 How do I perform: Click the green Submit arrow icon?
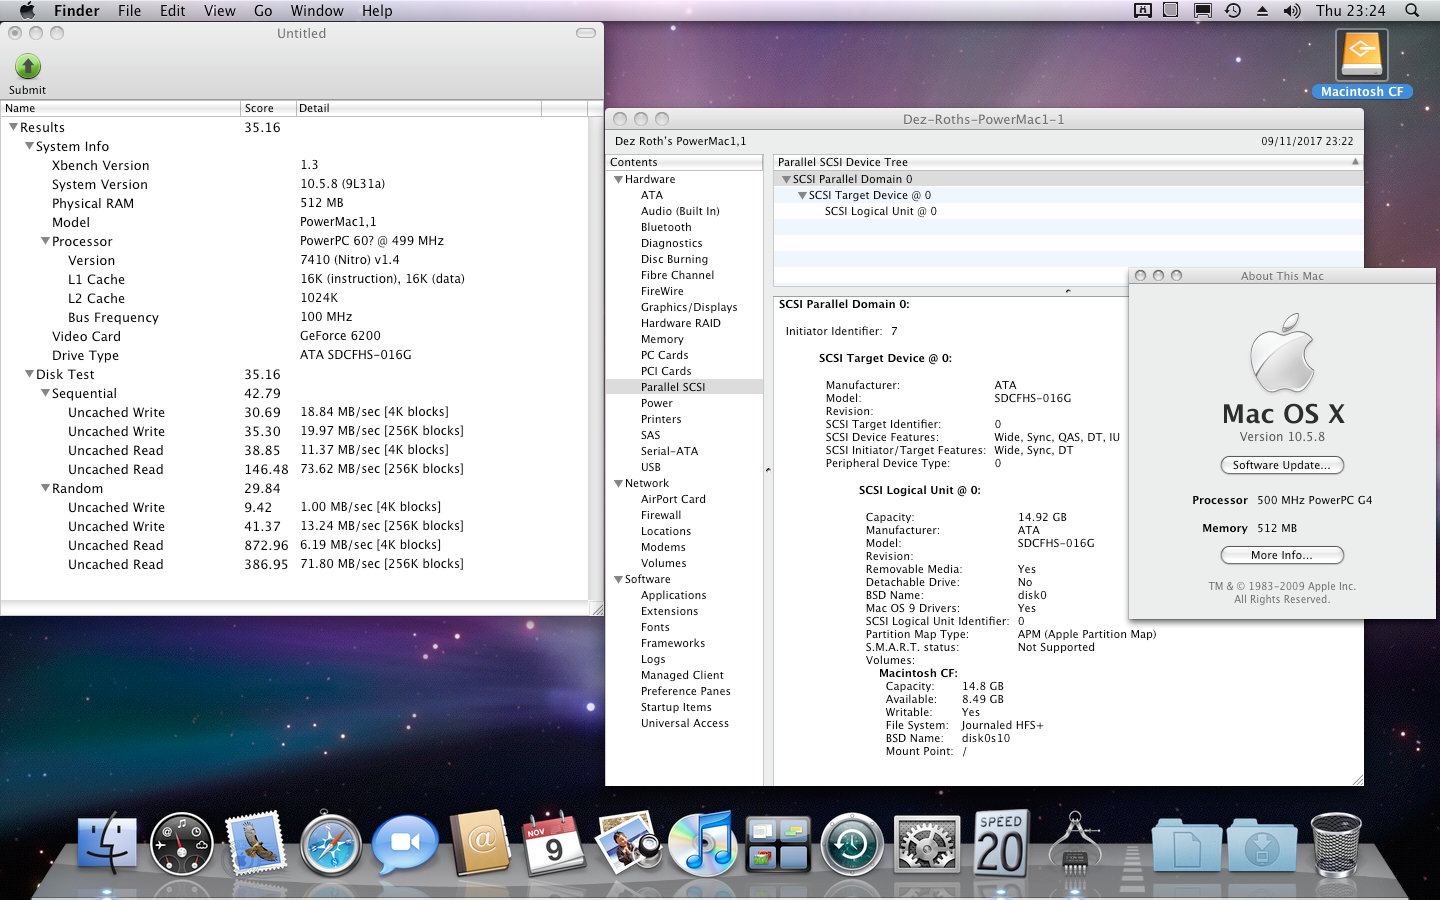(x=28, y=67)
